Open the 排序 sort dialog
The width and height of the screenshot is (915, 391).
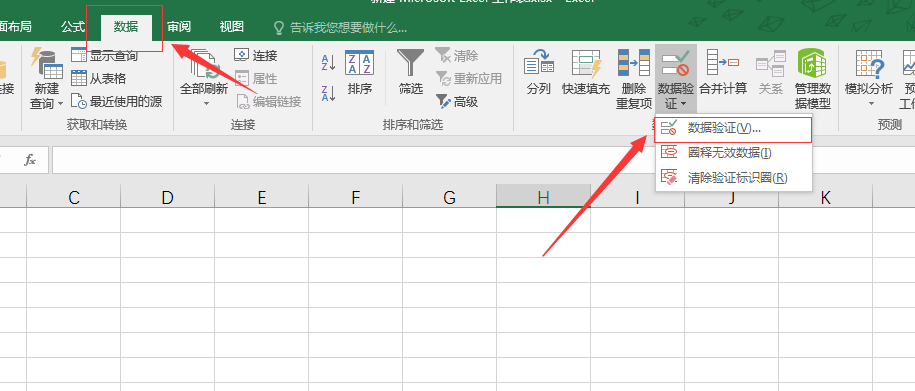coord(359,73)
